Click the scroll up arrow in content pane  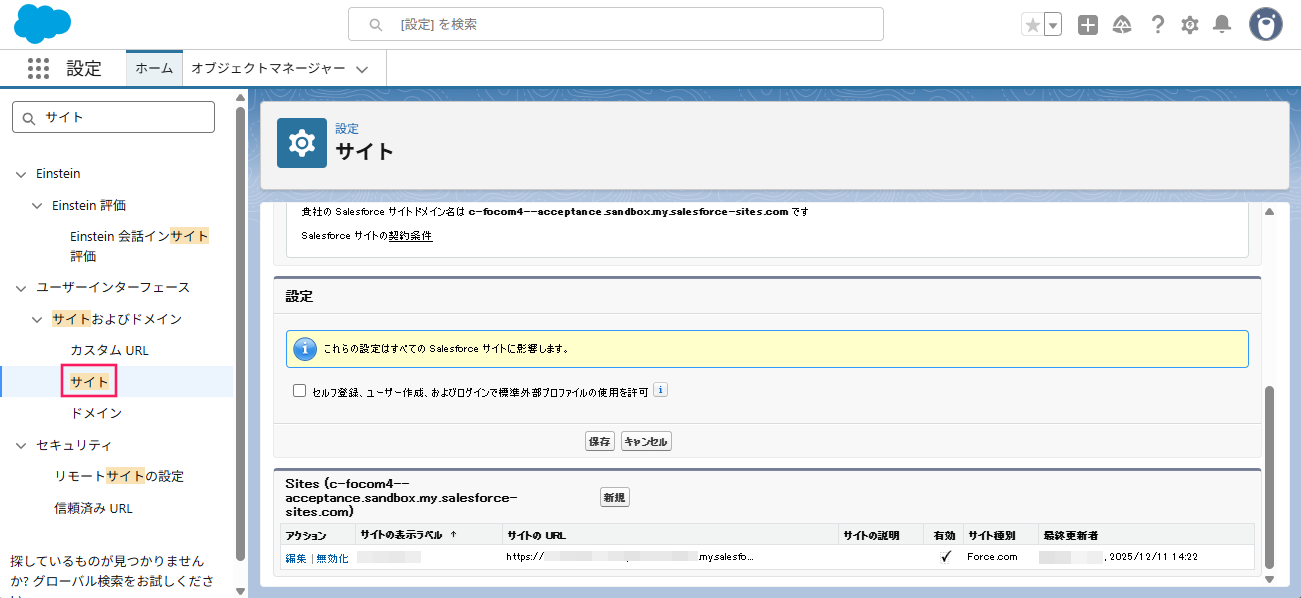1270,211
